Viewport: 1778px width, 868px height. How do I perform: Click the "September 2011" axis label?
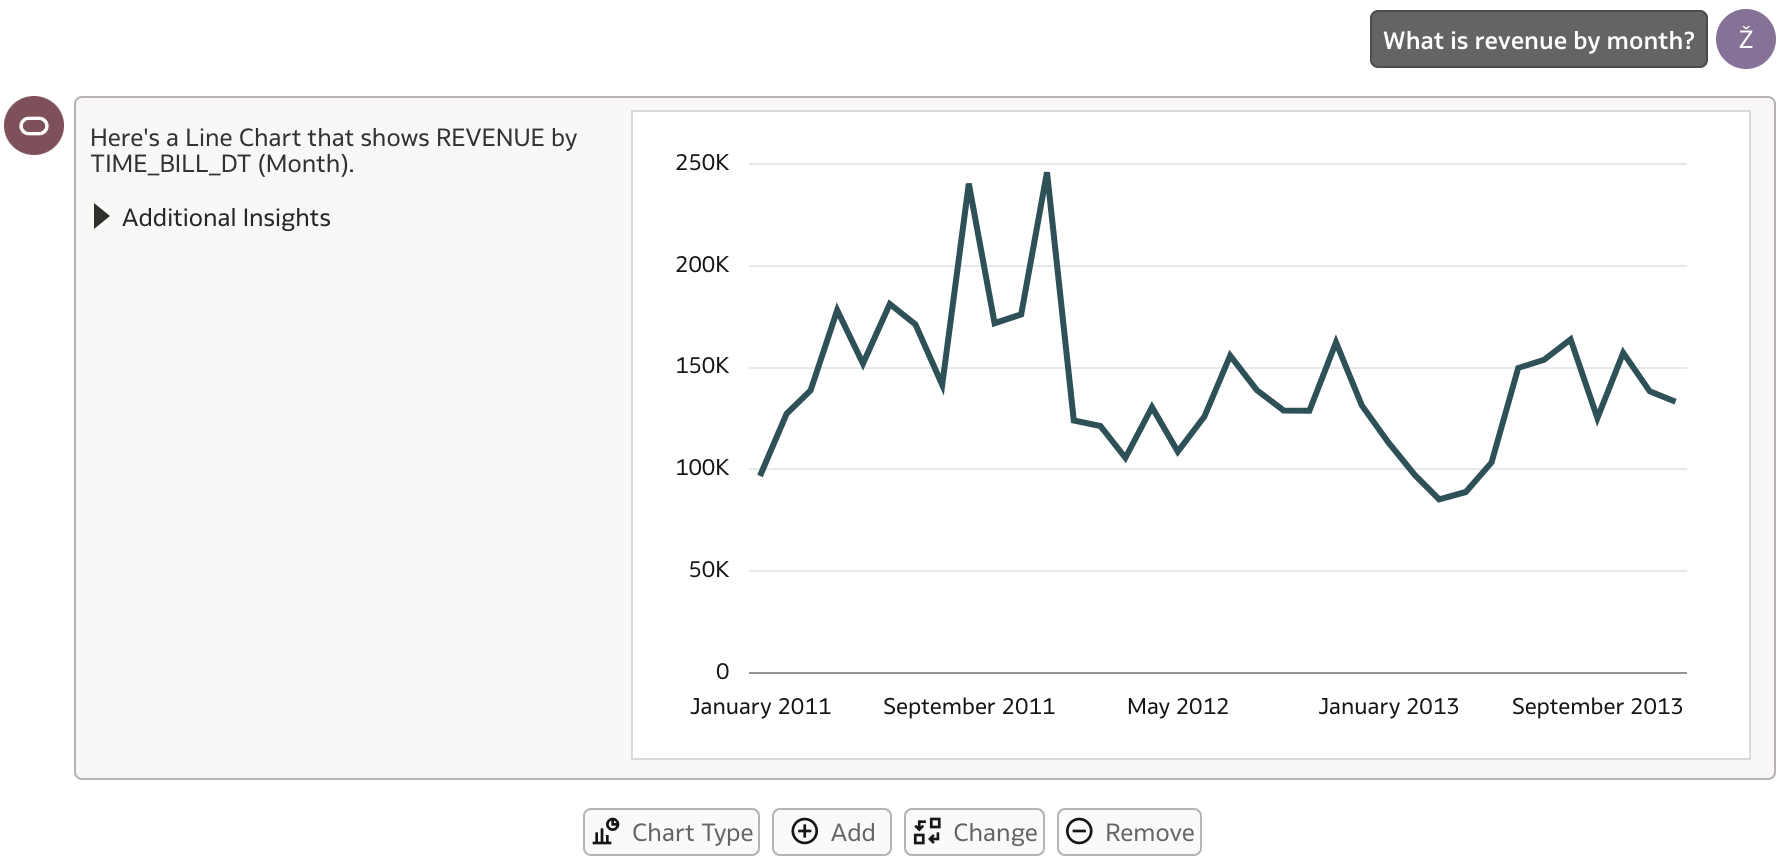[x=969, y=707]
